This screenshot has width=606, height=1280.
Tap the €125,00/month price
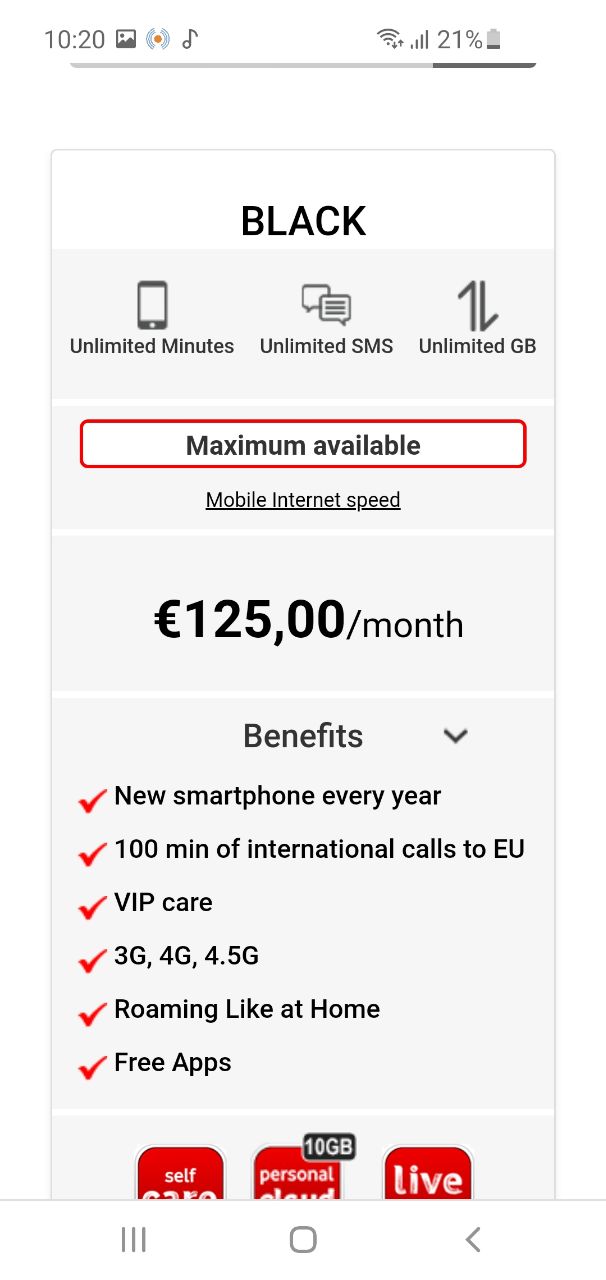[308, 620]
